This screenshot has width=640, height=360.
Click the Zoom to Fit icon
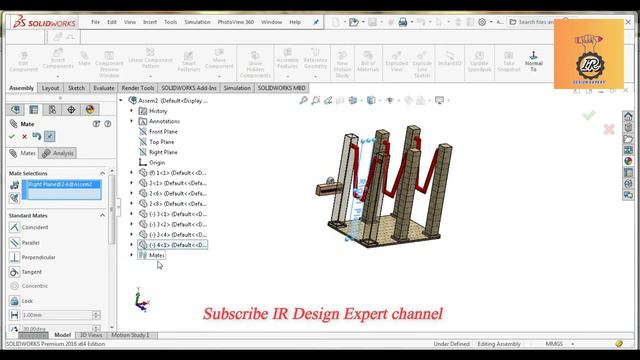303,100
